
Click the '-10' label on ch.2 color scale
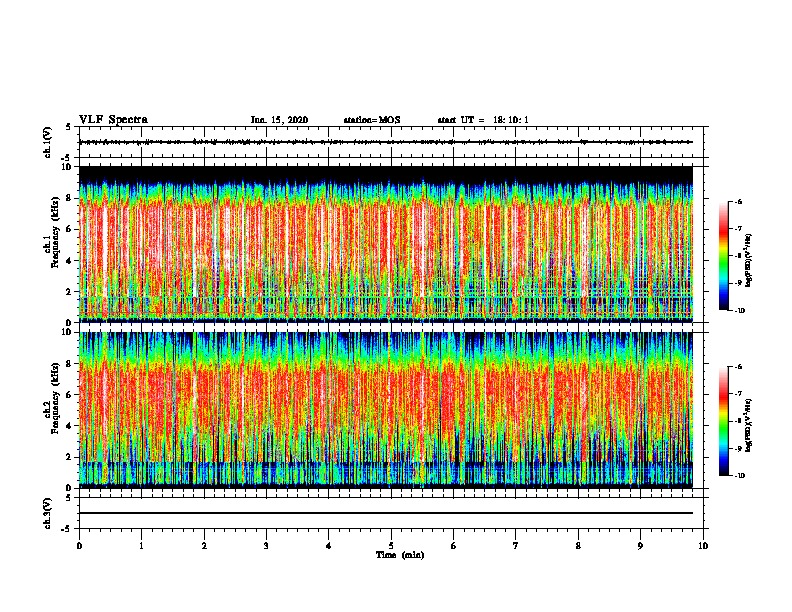coord(739,476)
